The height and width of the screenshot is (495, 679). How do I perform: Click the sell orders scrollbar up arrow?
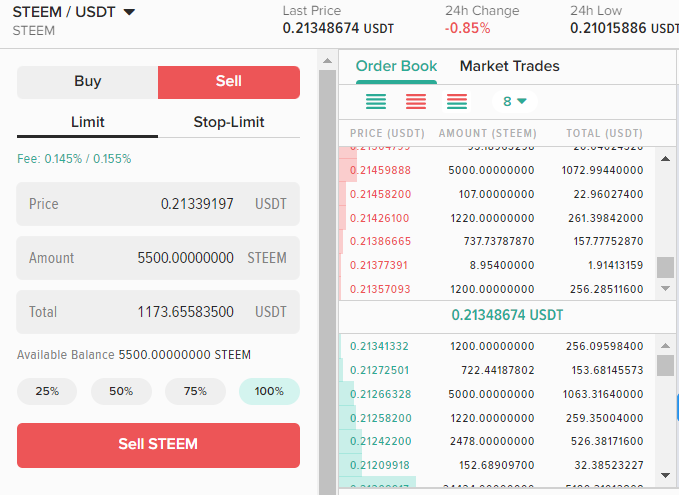point(666,159)
